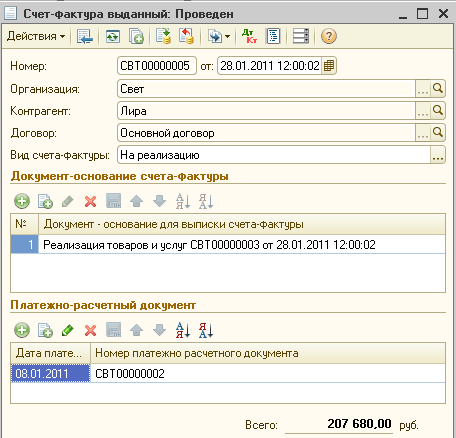Open the create-based-on dropdown arrow
The image size is (456, 438).
[227, 36]
